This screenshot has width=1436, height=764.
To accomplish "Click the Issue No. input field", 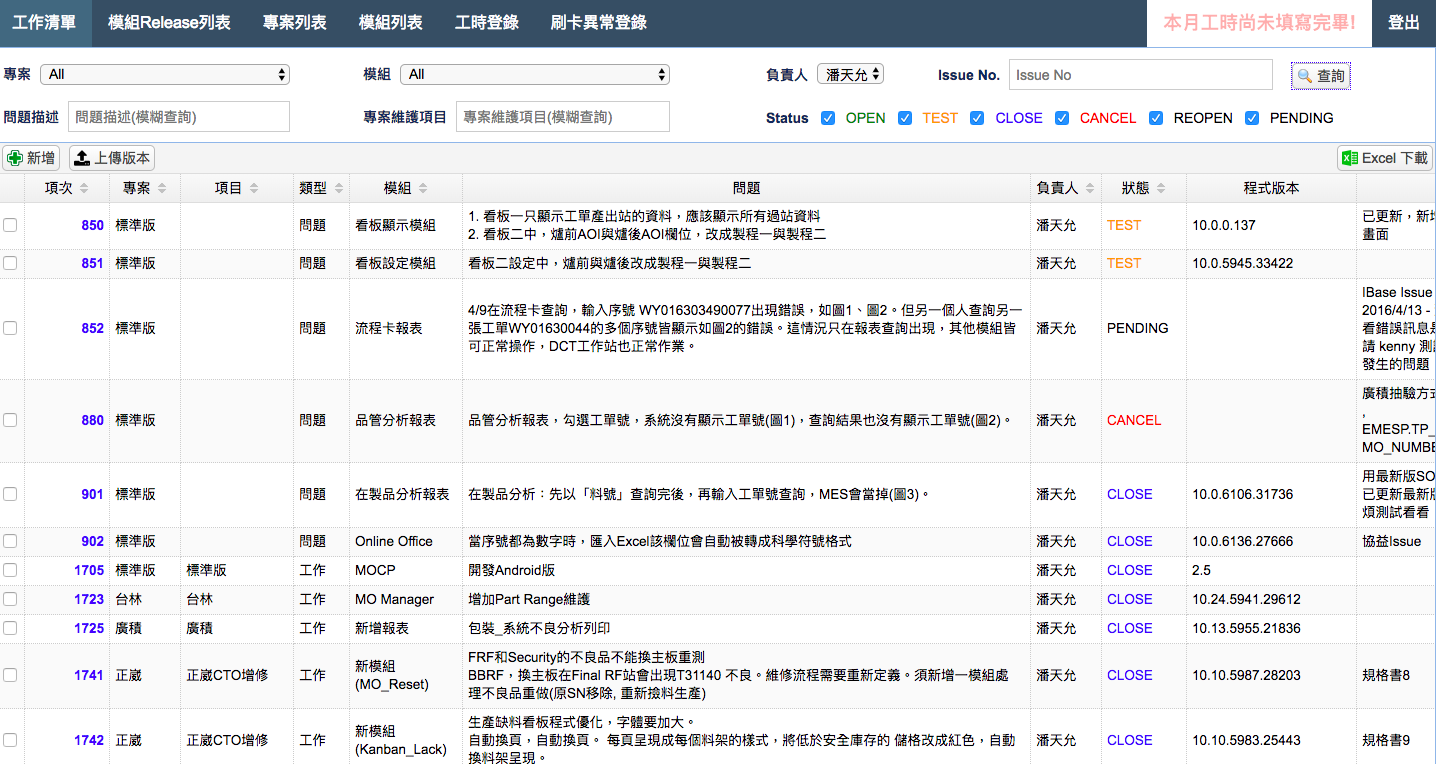I will (1140, 75).
